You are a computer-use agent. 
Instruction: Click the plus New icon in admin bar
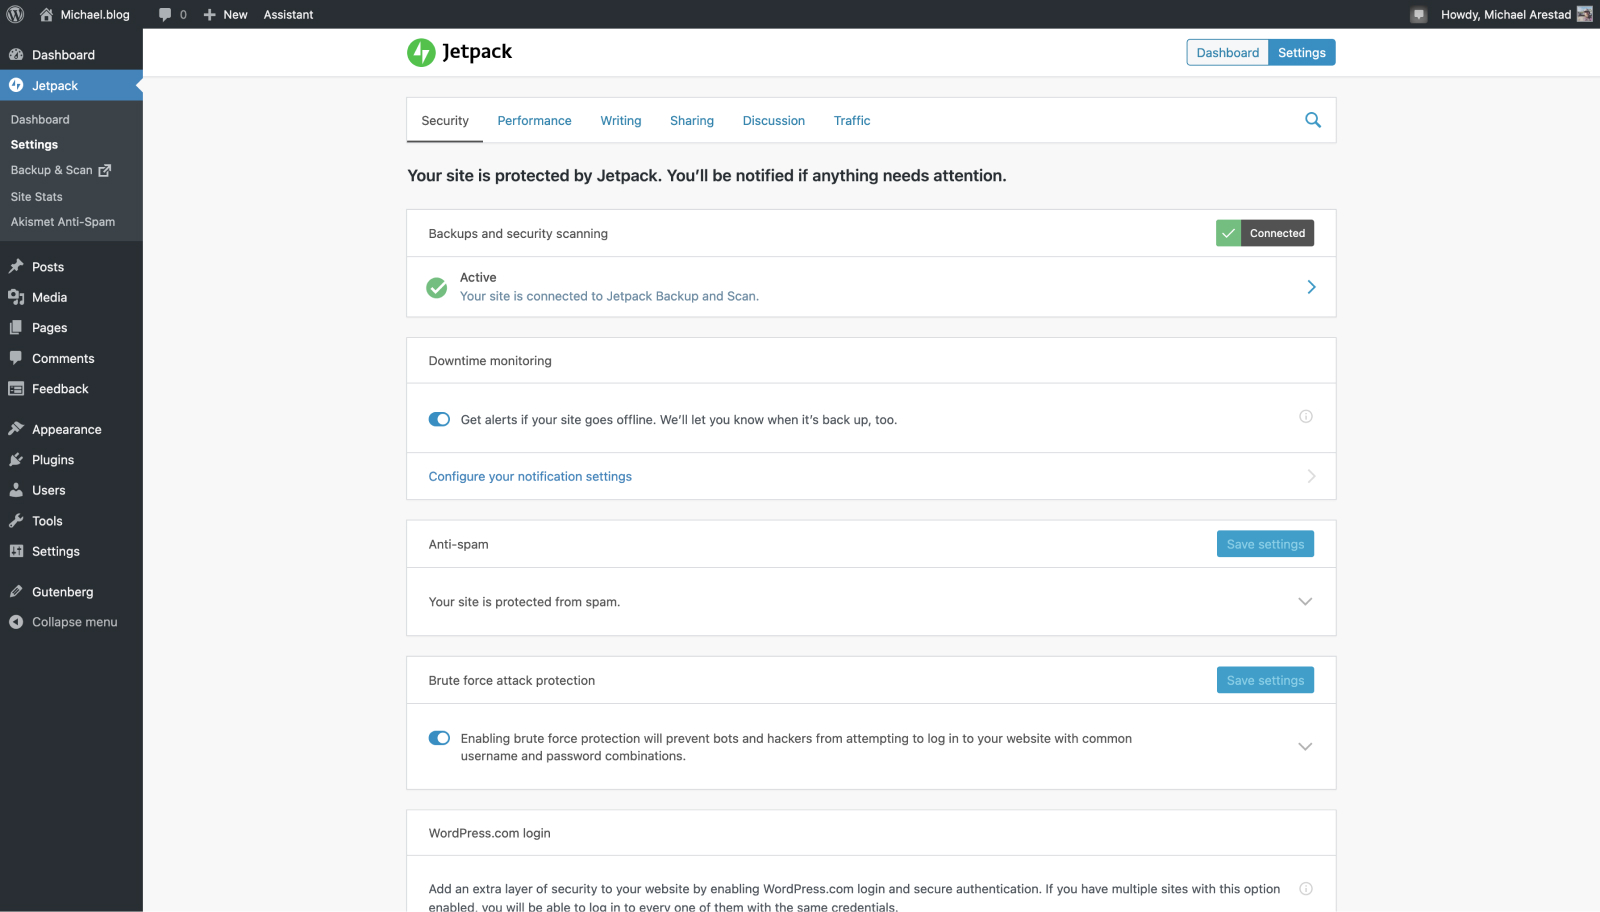click(209, 15)
